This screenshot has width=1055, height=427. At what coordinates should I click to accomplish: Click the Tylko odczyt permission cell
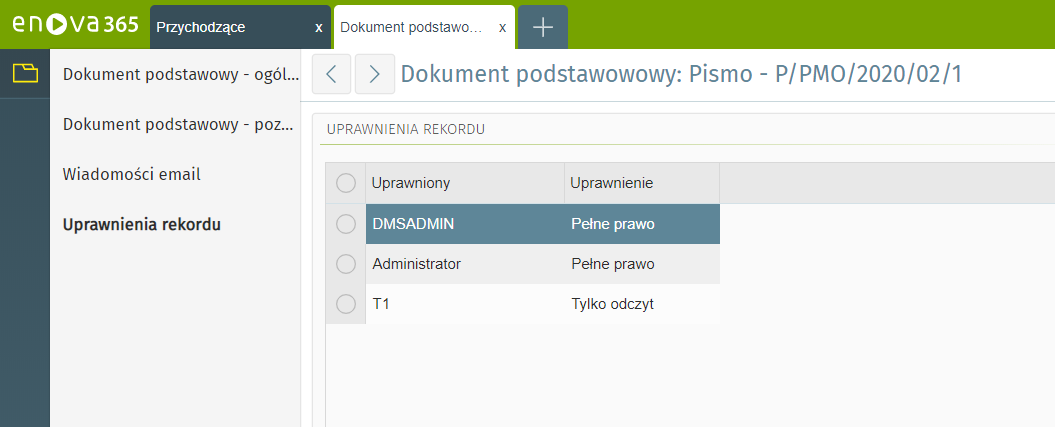pos(612,304)
